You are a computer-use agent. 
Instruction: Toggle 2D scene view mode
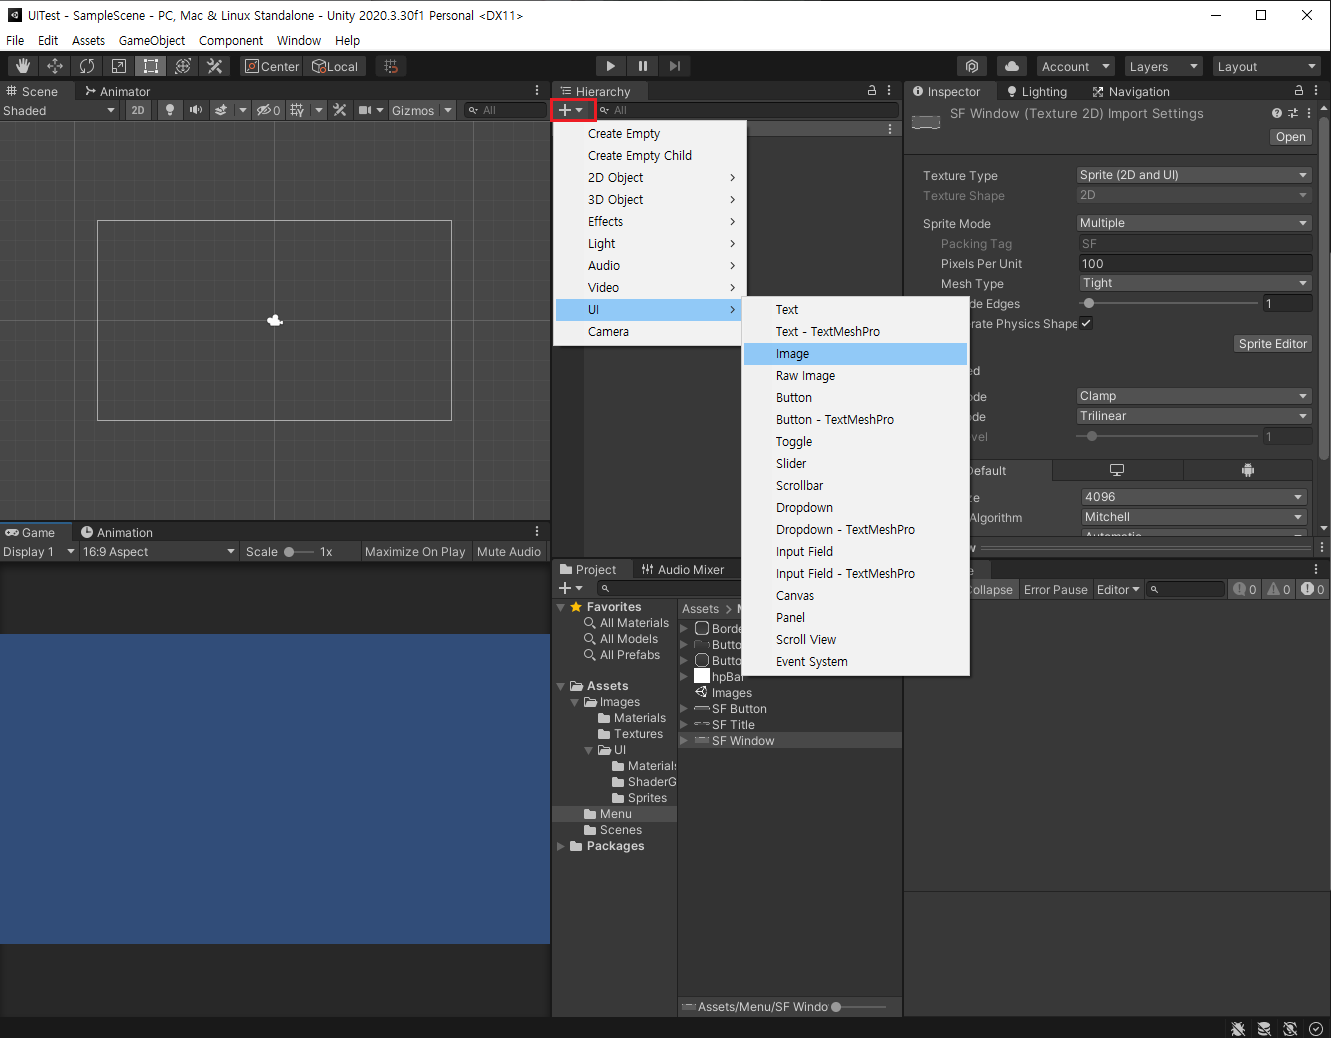138,110
